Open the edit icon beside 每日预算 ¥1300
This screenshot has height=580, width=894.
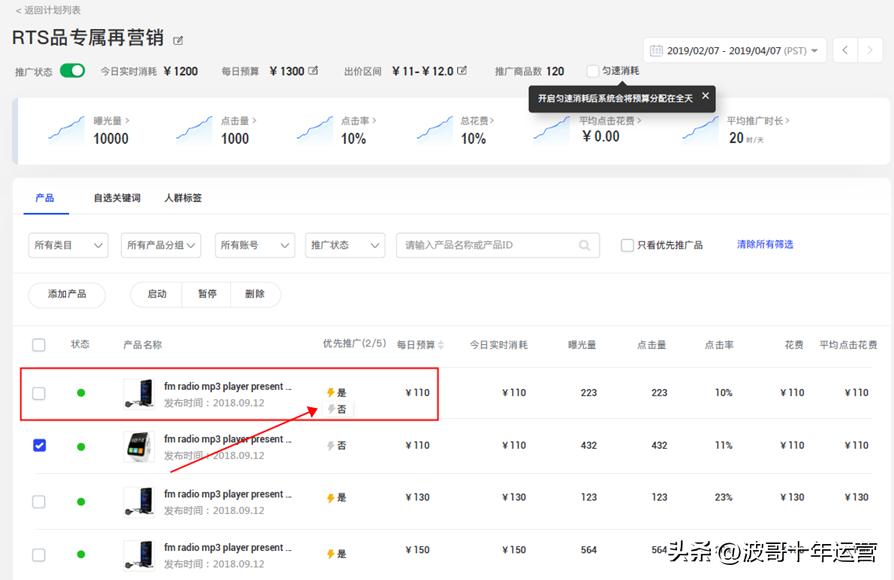tap(313, 70)
